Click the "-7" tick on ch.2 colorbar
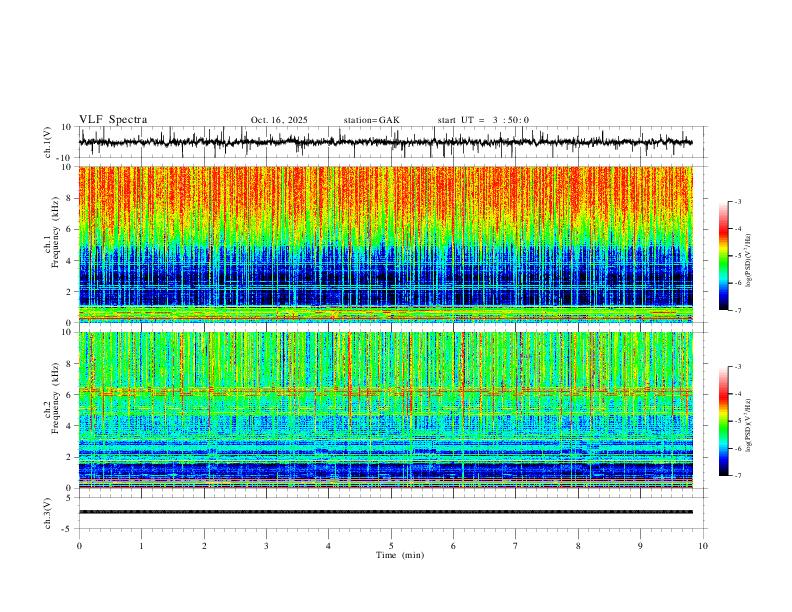This screenshot has width=792, height=612. coord(737,476)
